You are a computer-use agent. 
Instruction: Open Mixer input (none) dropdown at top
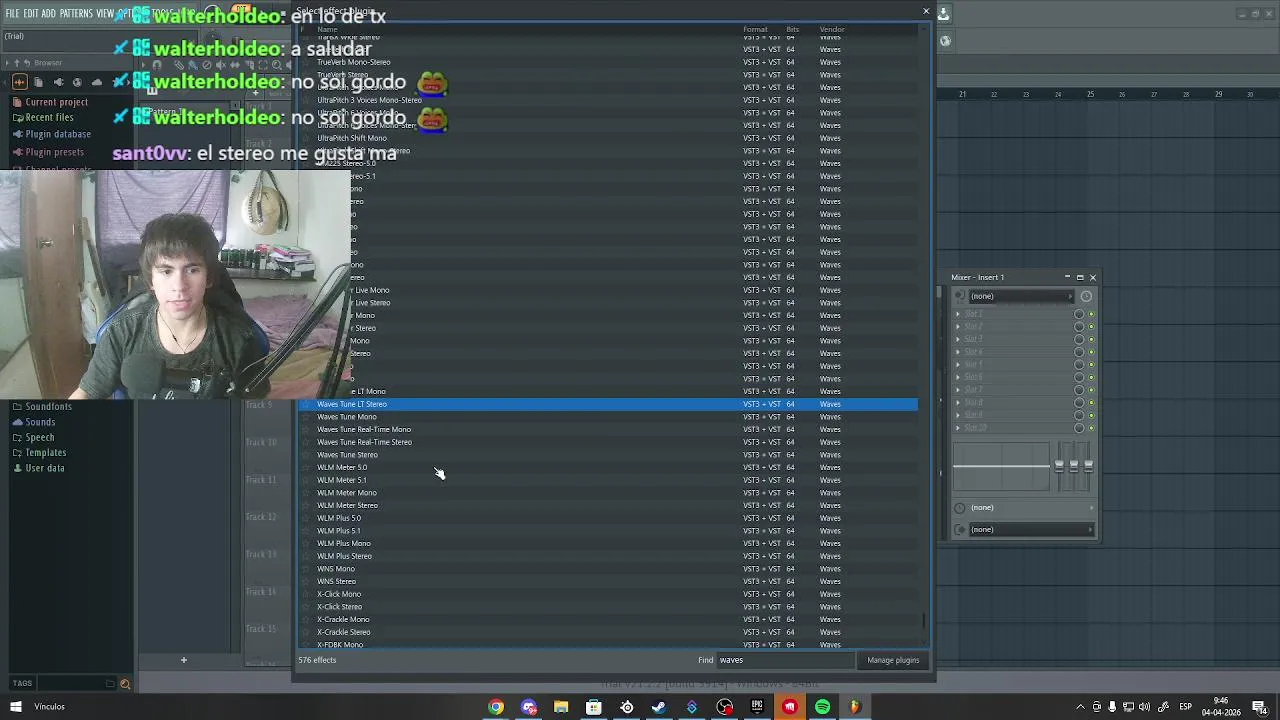click(1021, 296)
